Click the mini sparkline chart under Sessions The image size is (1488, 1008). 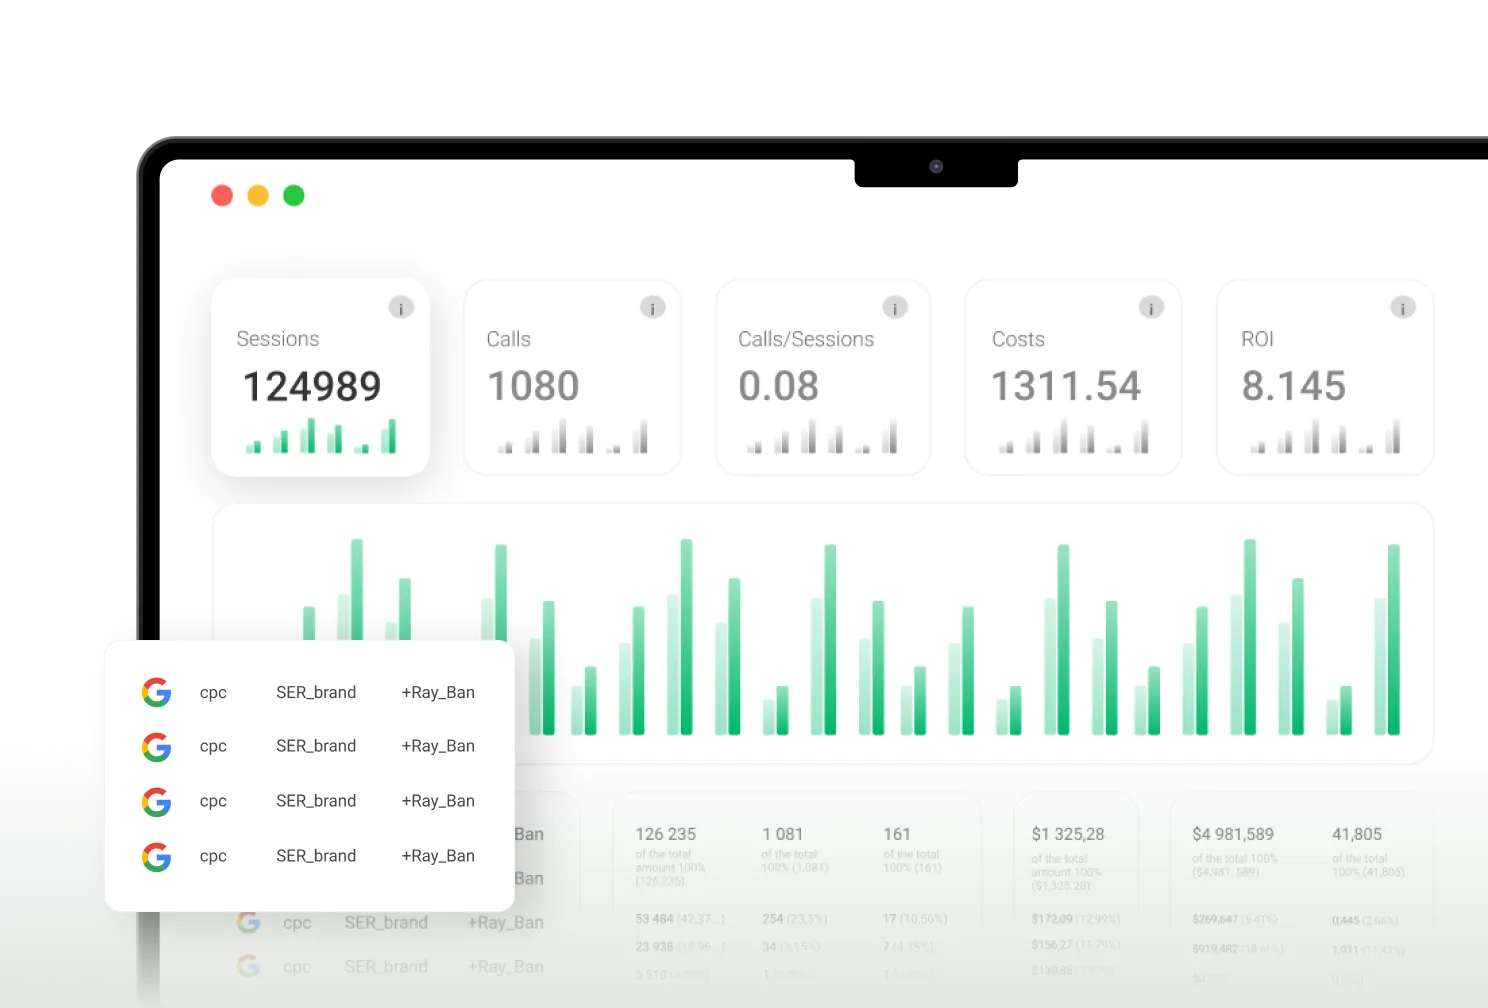(x=322, y=437)
